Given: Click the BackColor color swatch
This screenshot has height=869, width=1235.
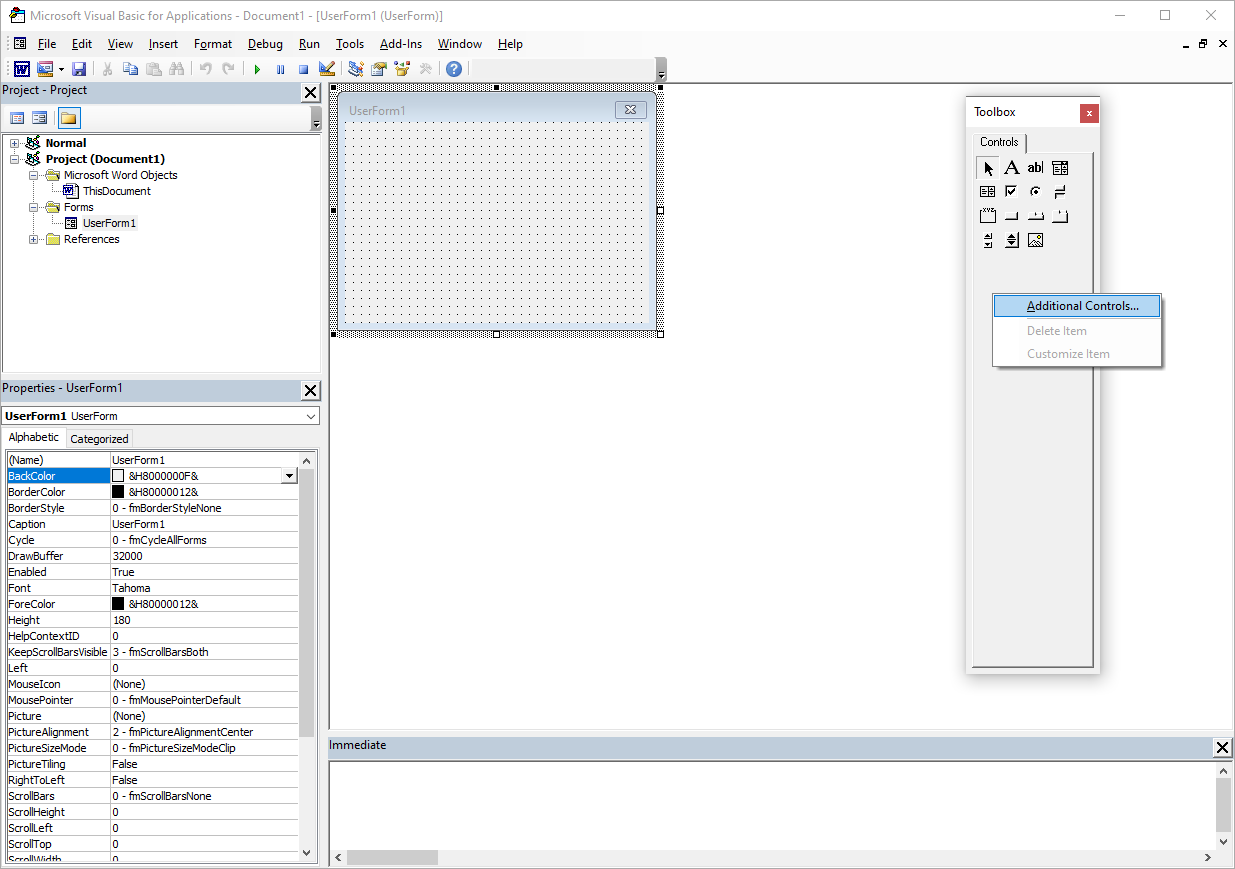Looking at the screenshot, I should 118,476.
